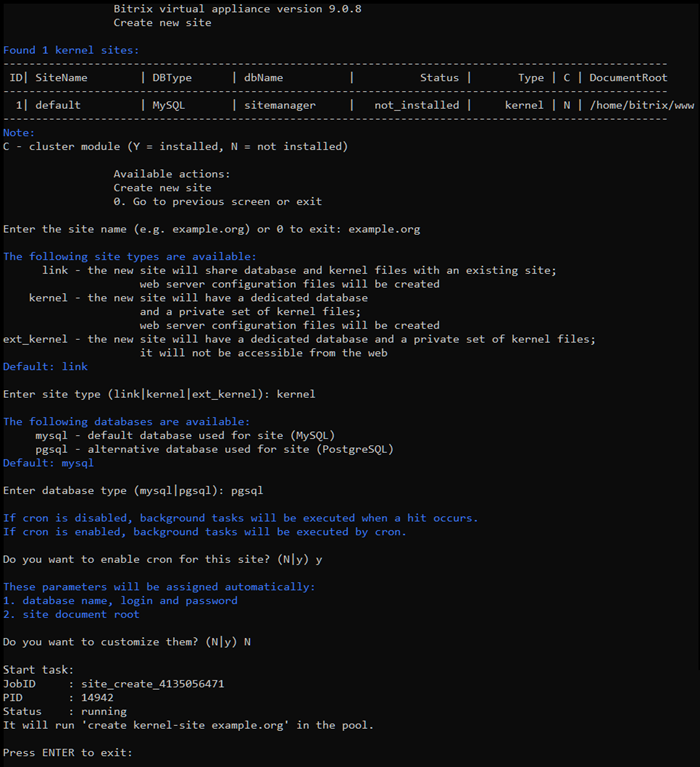Click the 'Press ENTER to exit:' prompt
700x767 pixels.
click(67, 751)
